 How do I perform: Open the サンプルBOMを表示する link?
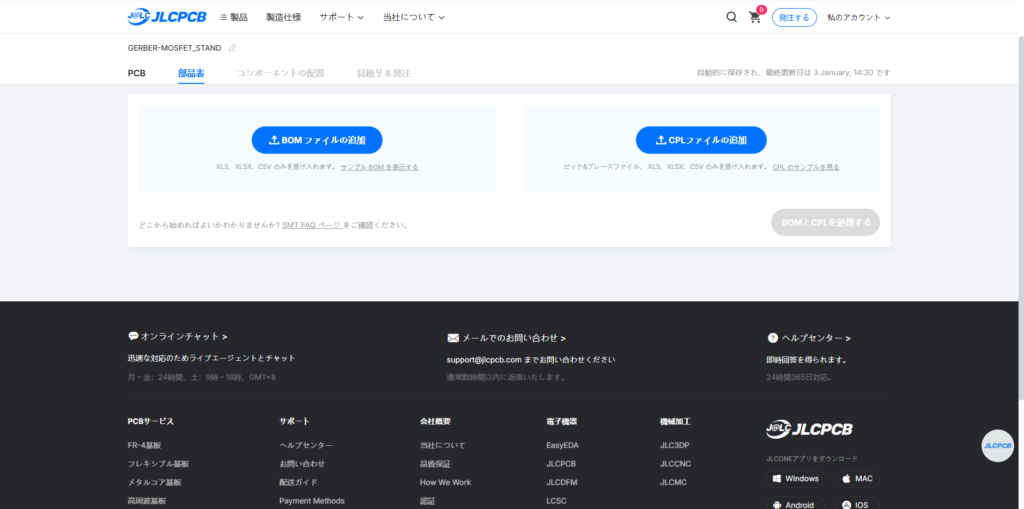(379, 167)
